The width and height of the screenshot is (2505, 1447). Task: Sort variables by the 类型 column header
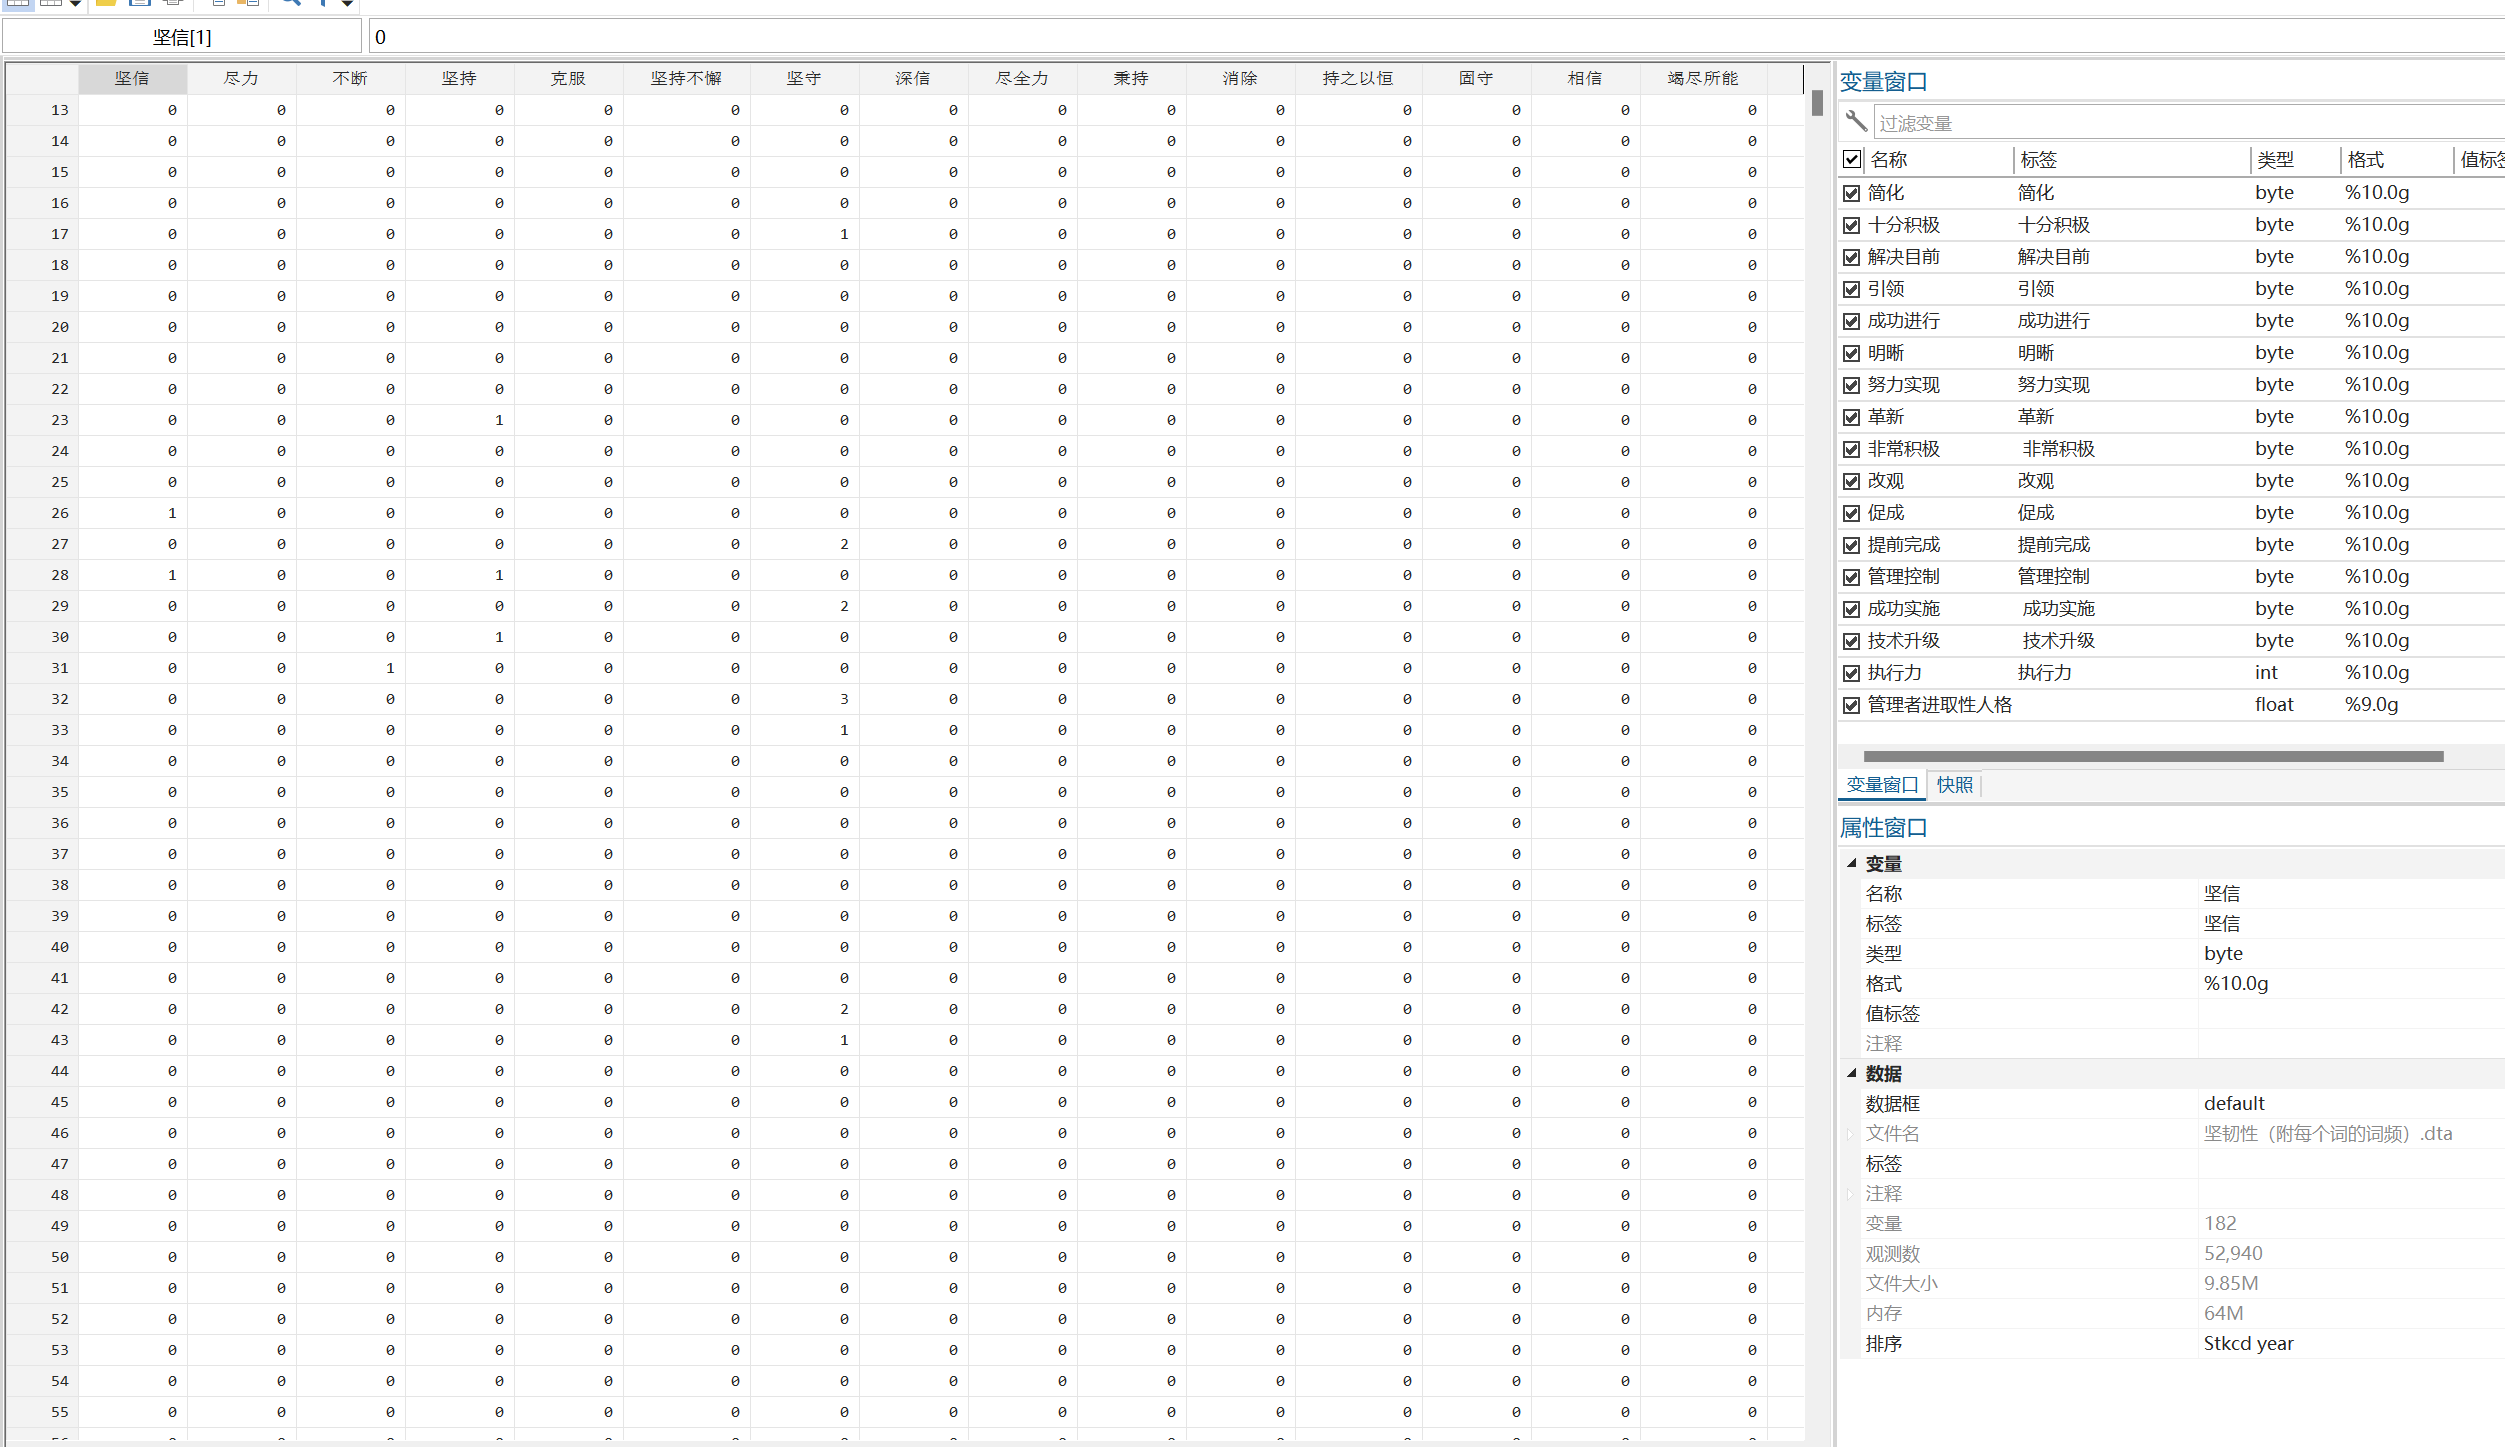click(2275, 159)
